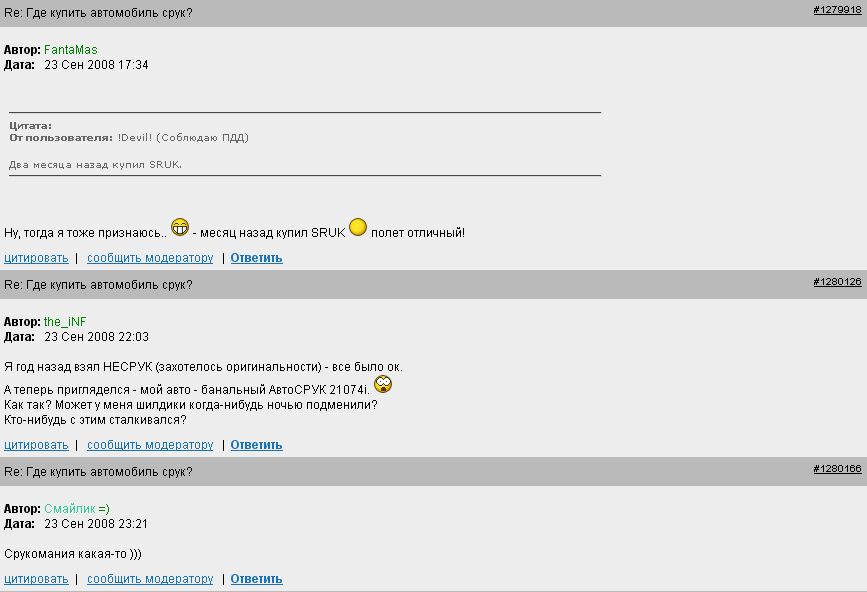Click Ответить under the Срукомания post
Image resolution: width=867 pixels, height=592 pixels.
(256, 579)
